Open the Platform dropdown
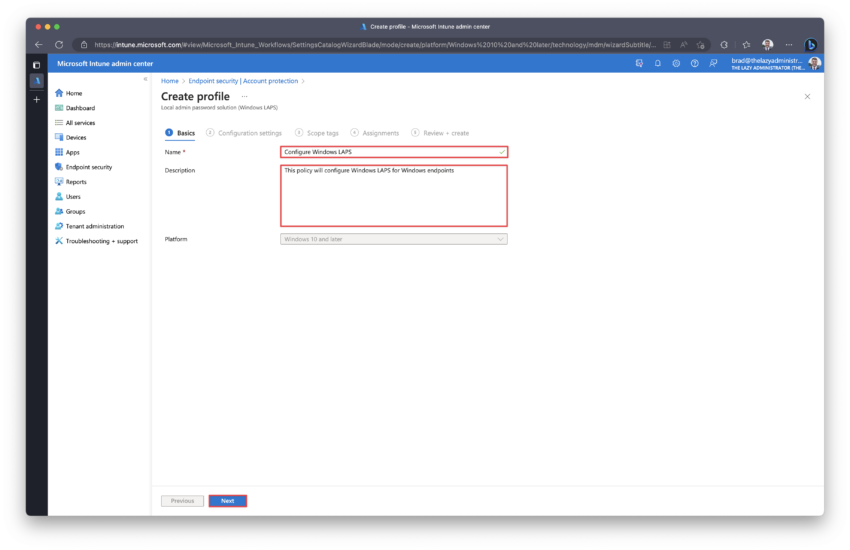The height and width of the screenshot is (550, 850). 394,239
